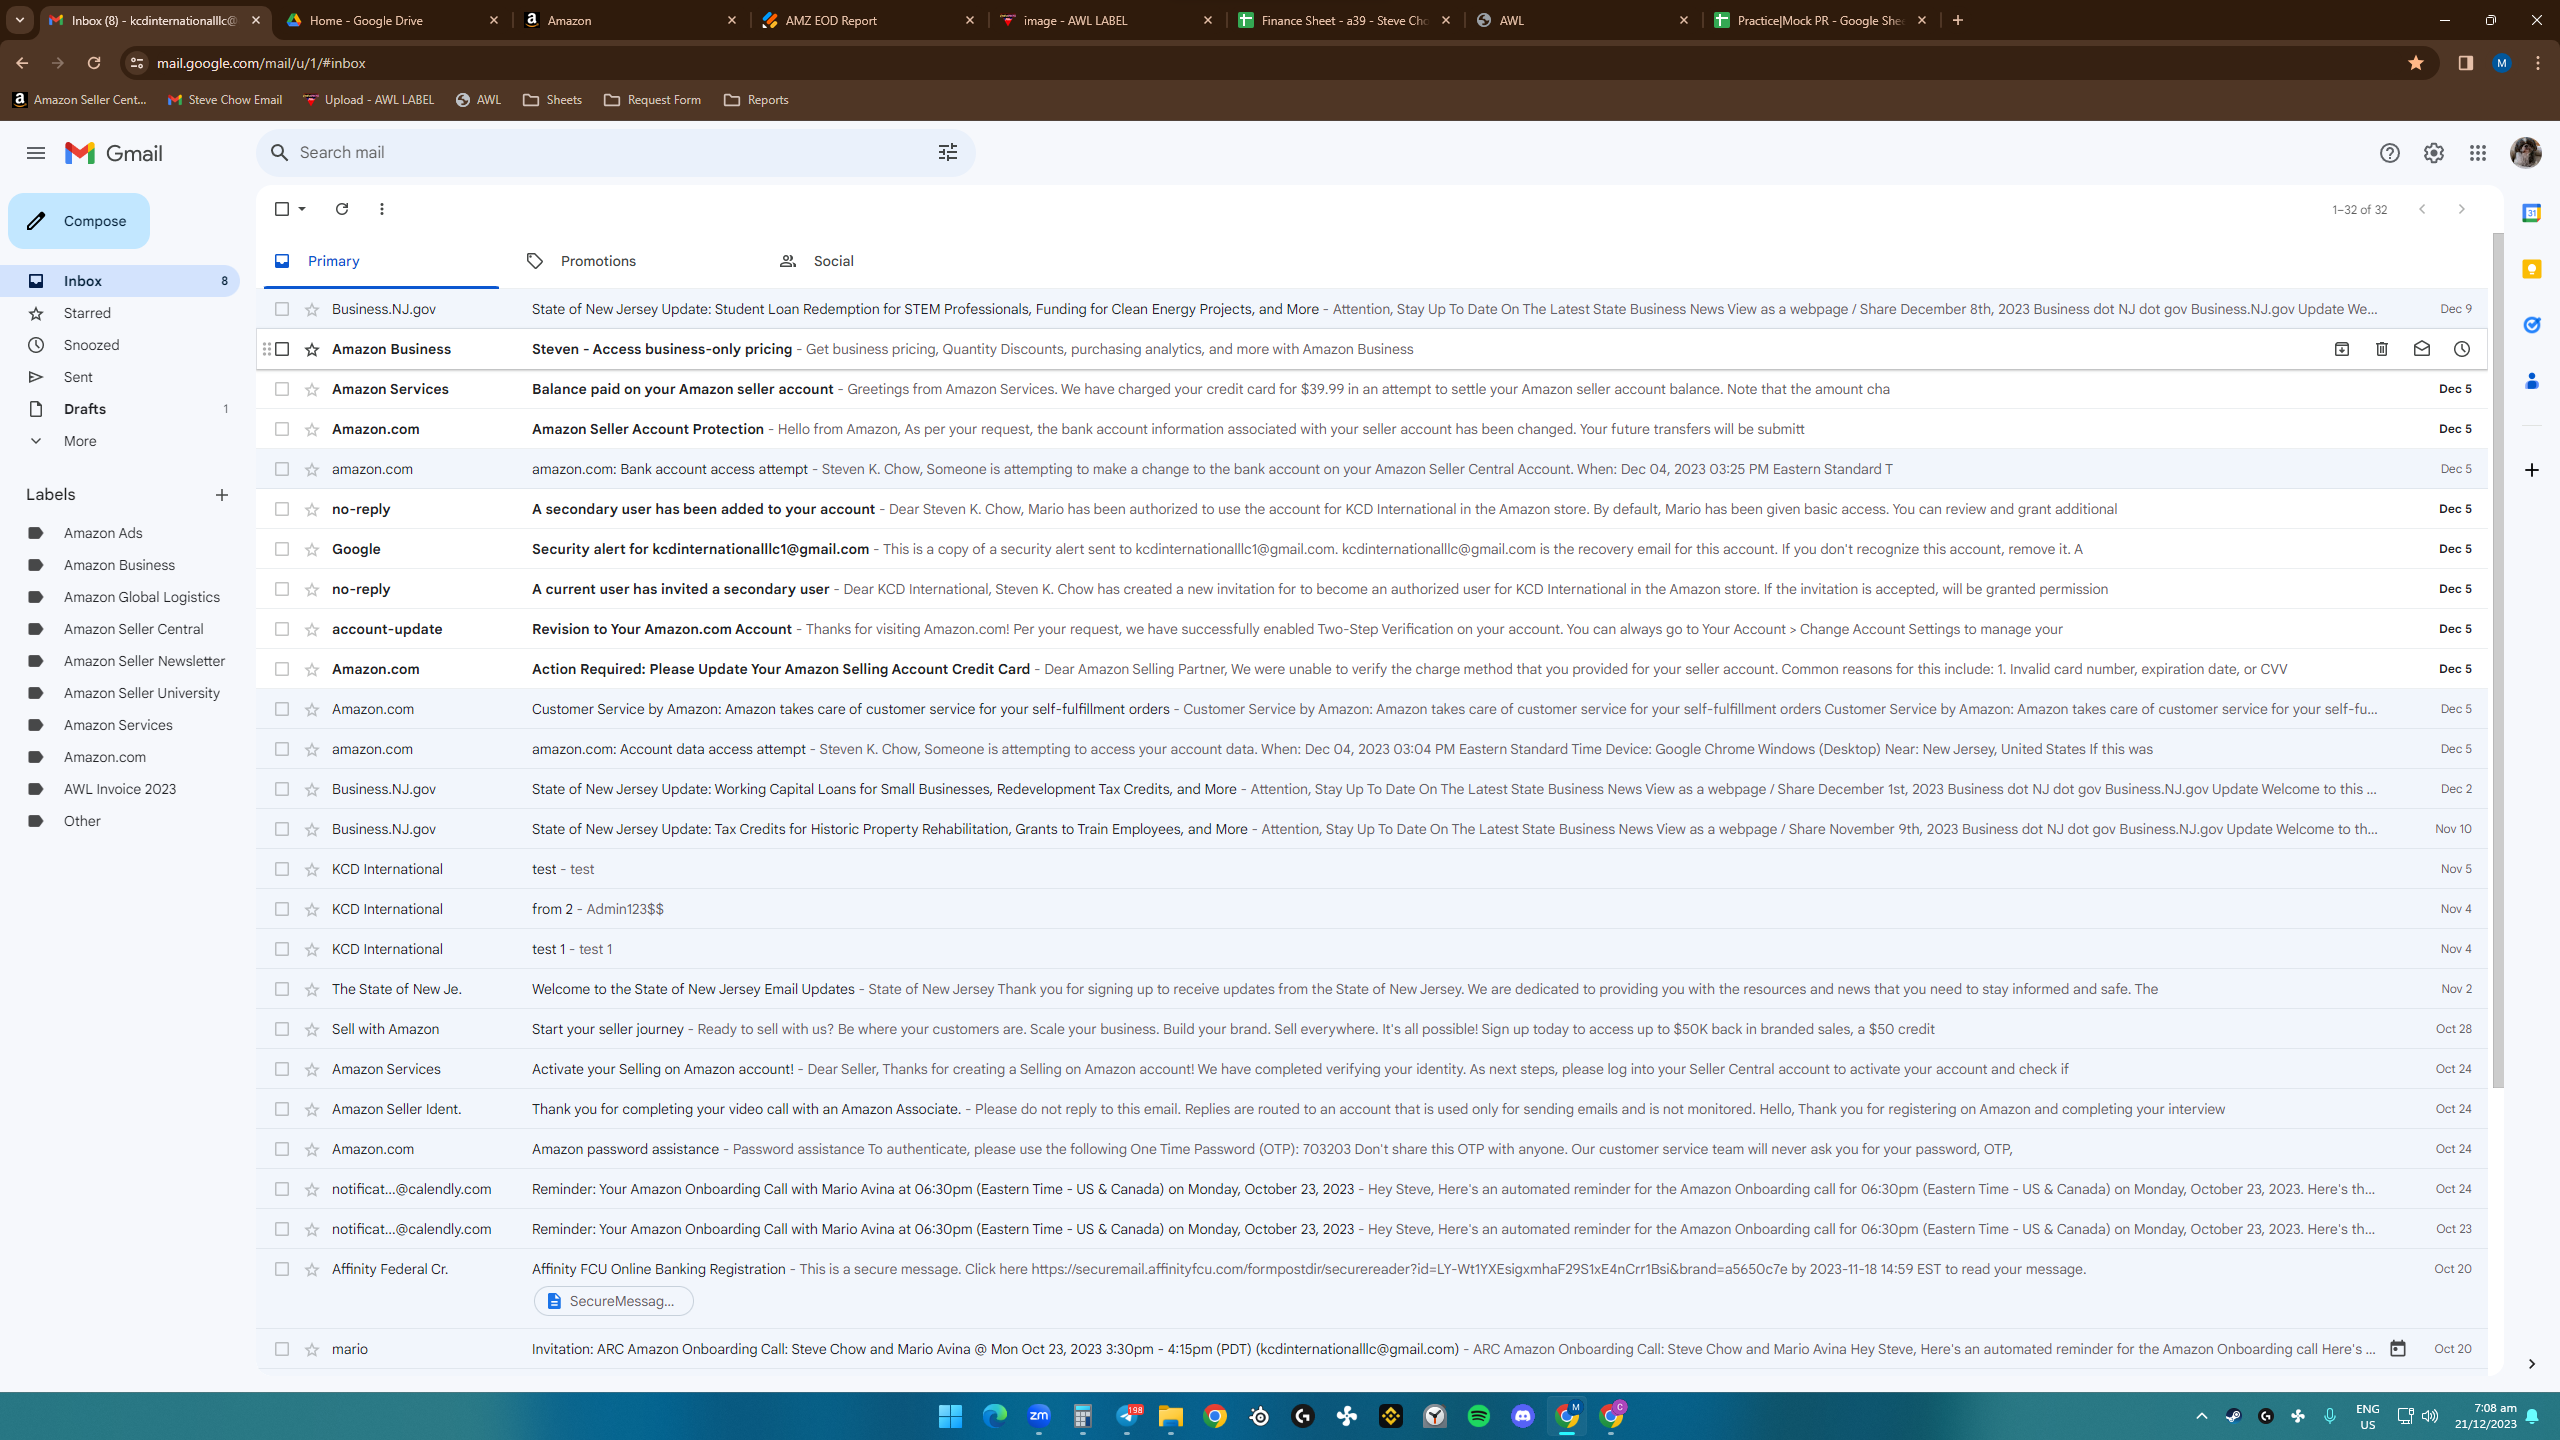The width and height of the screenshot is (2560, 1440).
Task: Select the Primary inbox tab
Action: pos(381,261)
